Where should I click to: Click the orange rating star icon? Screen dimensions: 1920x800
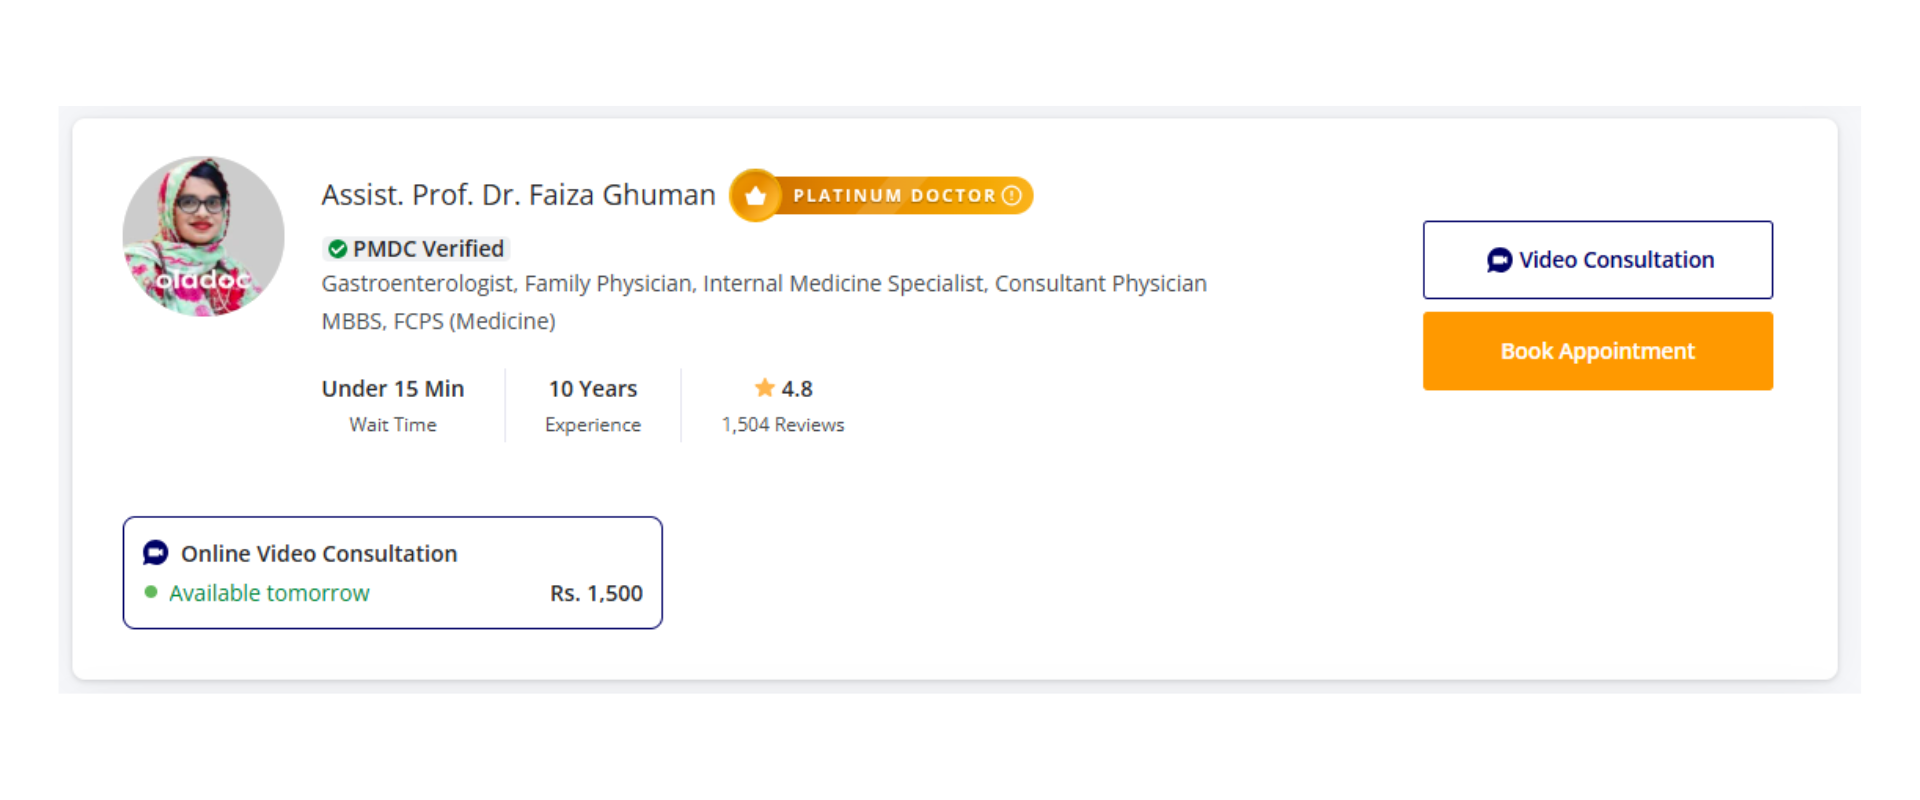click(x=765, y=388)
